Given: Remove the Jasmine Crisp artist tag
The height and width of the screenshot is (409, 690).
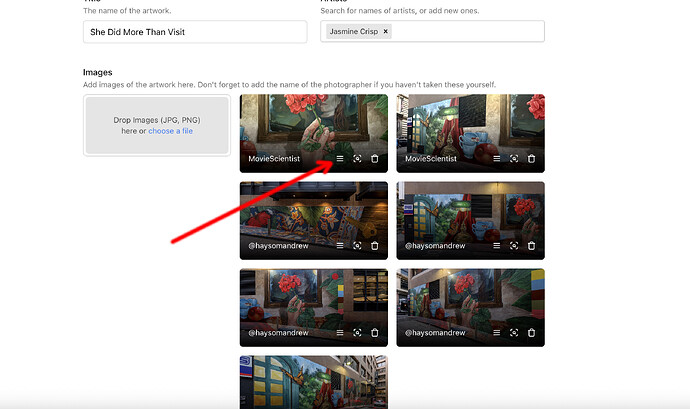Looking at the screenshot, I should tap(386, 32).
